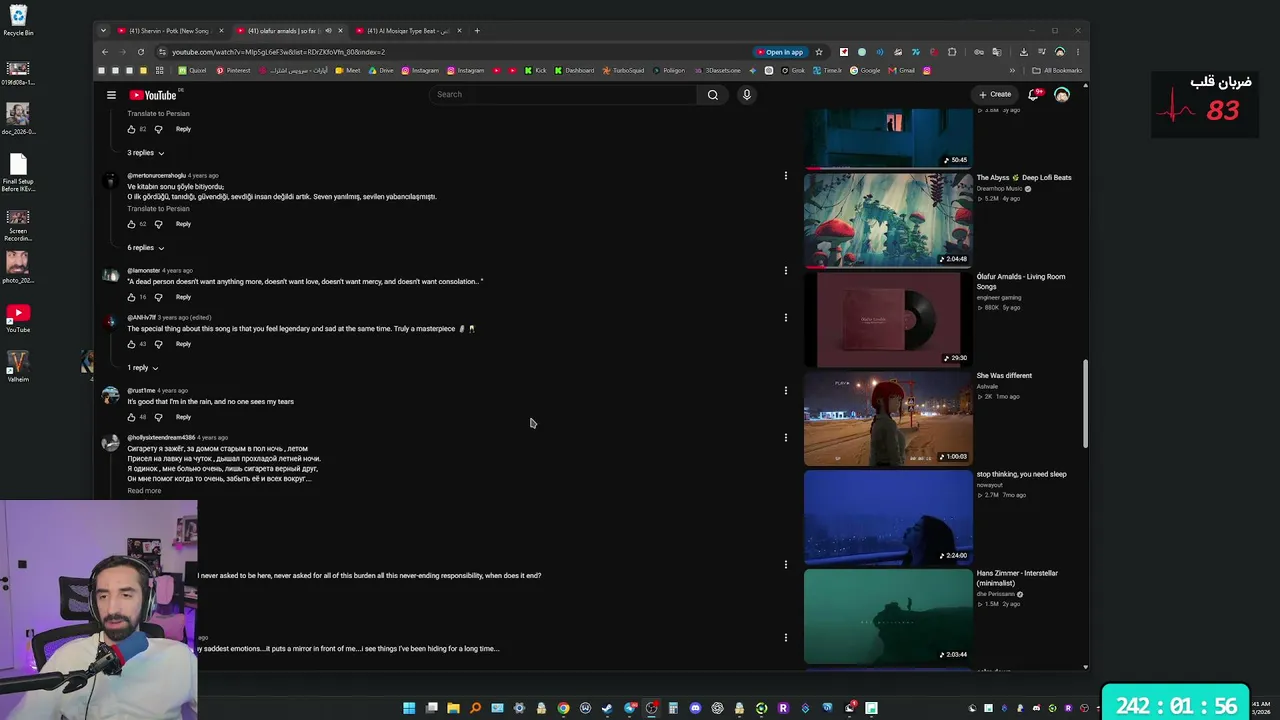Open 'Hans Zimmer - Interstellar (minimalist)' thumbnail
The width and height of the screenshot is (1280, 720).
pos(888,616)
